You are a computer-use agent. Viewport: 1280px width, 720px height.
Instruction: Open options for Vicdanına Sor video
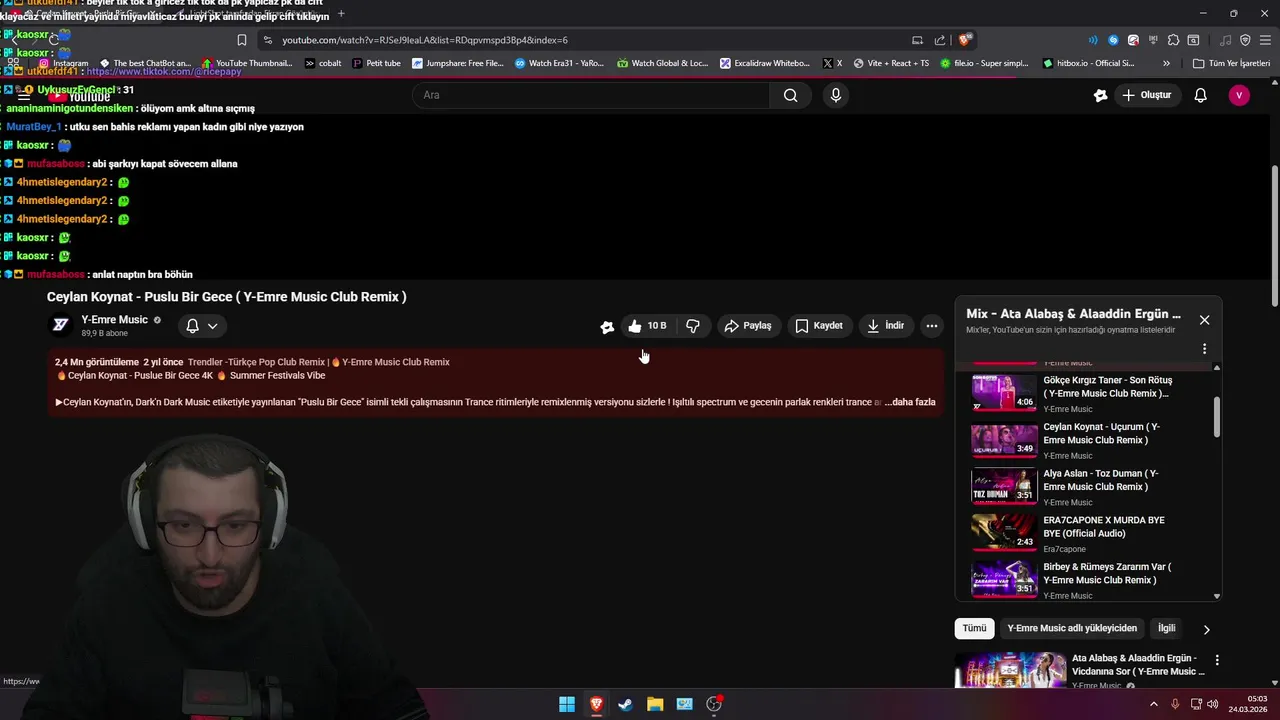tap(1217, 661)
